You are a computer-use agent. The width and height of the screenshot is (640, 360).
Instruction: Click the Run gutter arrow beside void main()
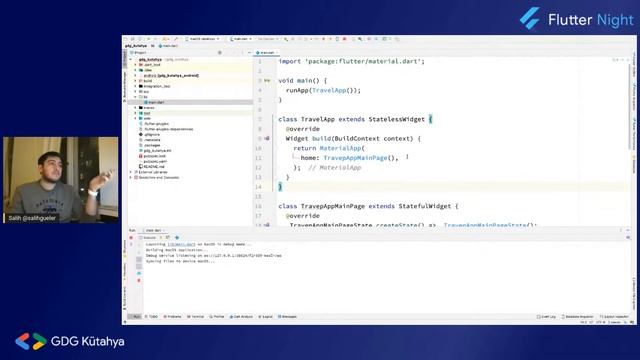pos(267,81)
